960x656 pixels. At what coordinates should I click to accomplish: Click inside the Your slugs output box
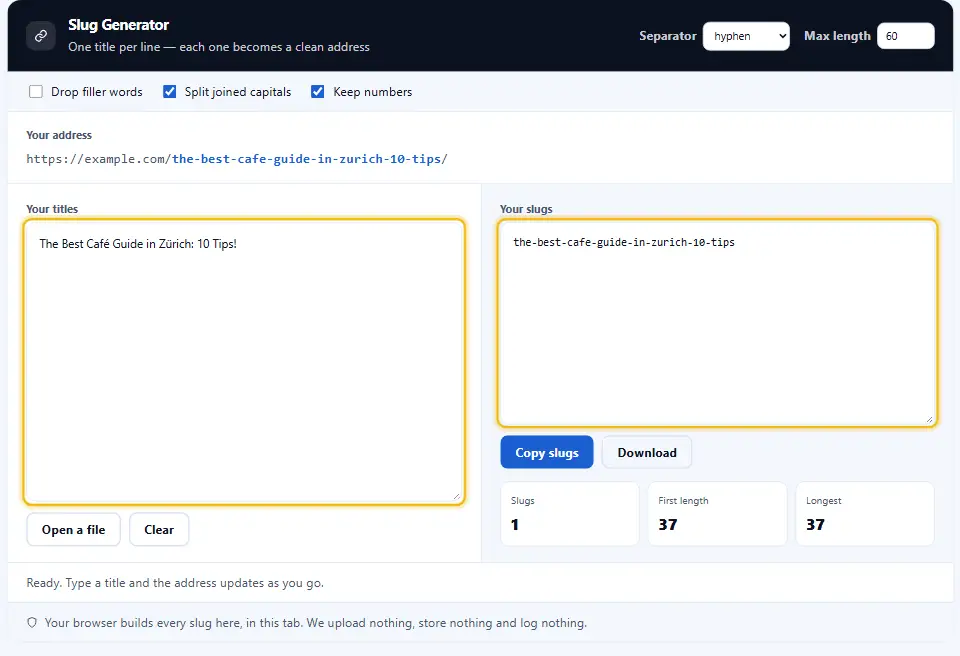[x=718, y=323]
